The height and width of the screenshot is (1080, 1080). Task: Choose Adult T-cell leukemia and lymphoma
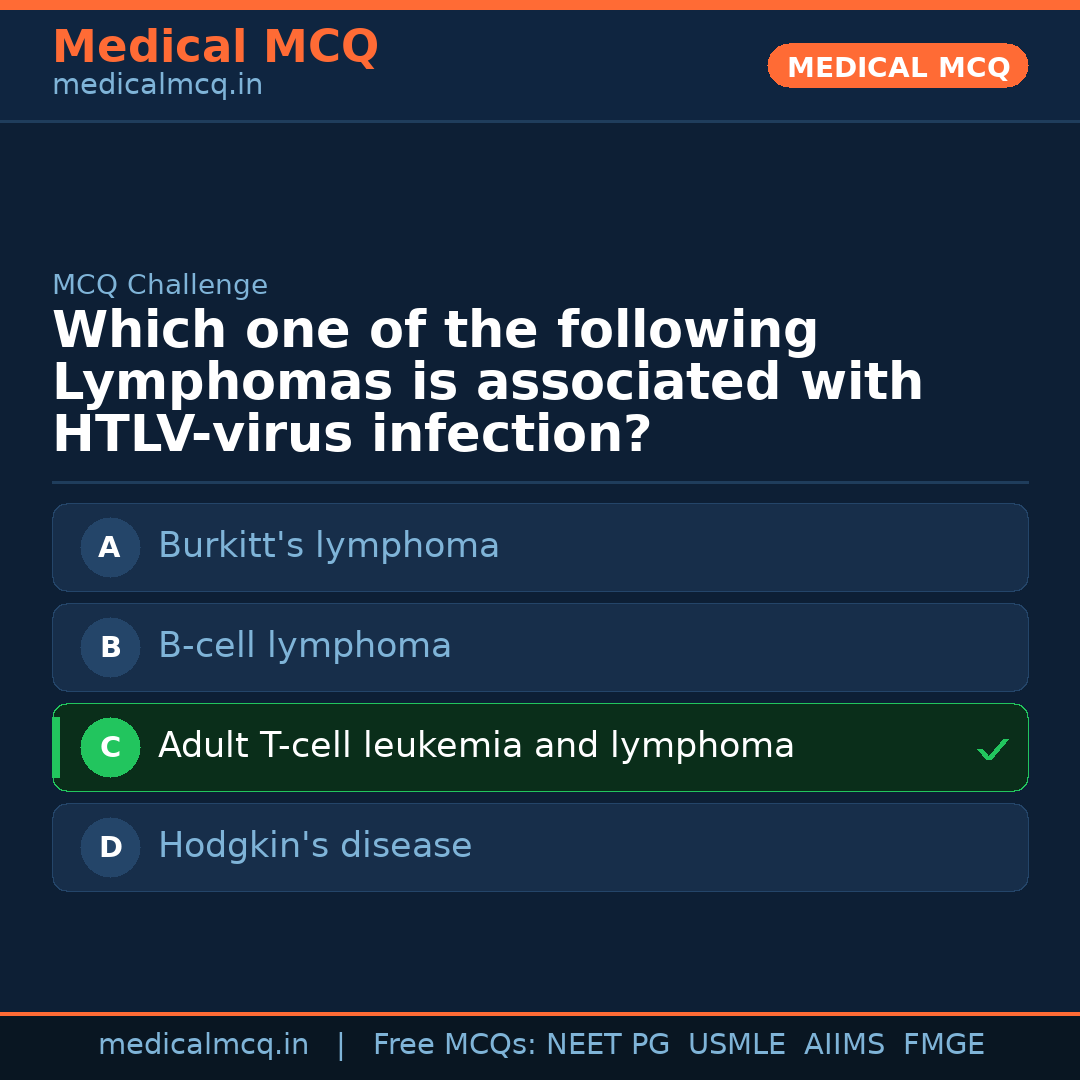[476, 746]
